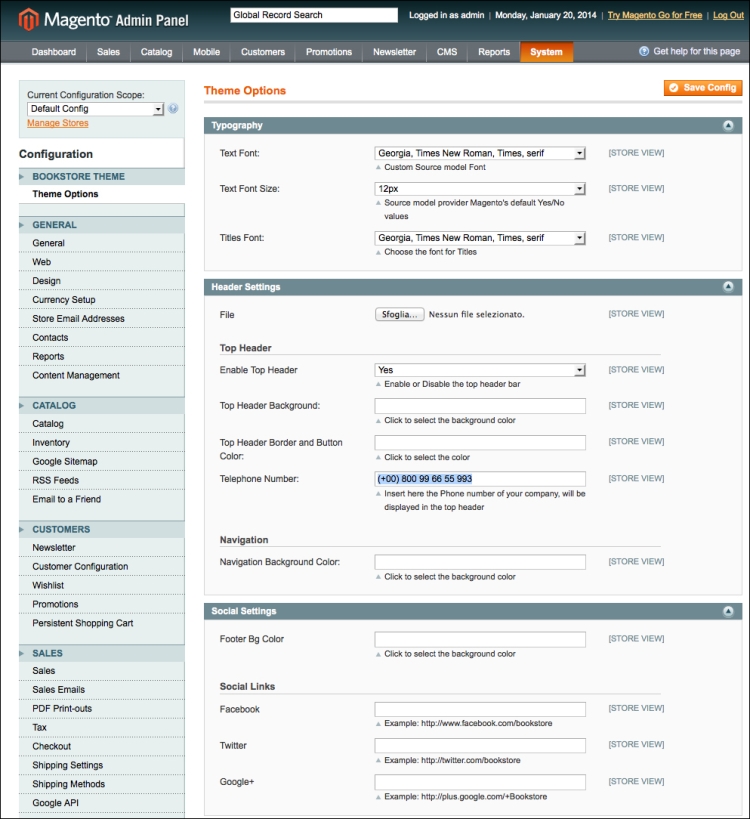Open the Customers menu in the top navigation
Viewport: 750px width, 819px height.
click(263, 52)
